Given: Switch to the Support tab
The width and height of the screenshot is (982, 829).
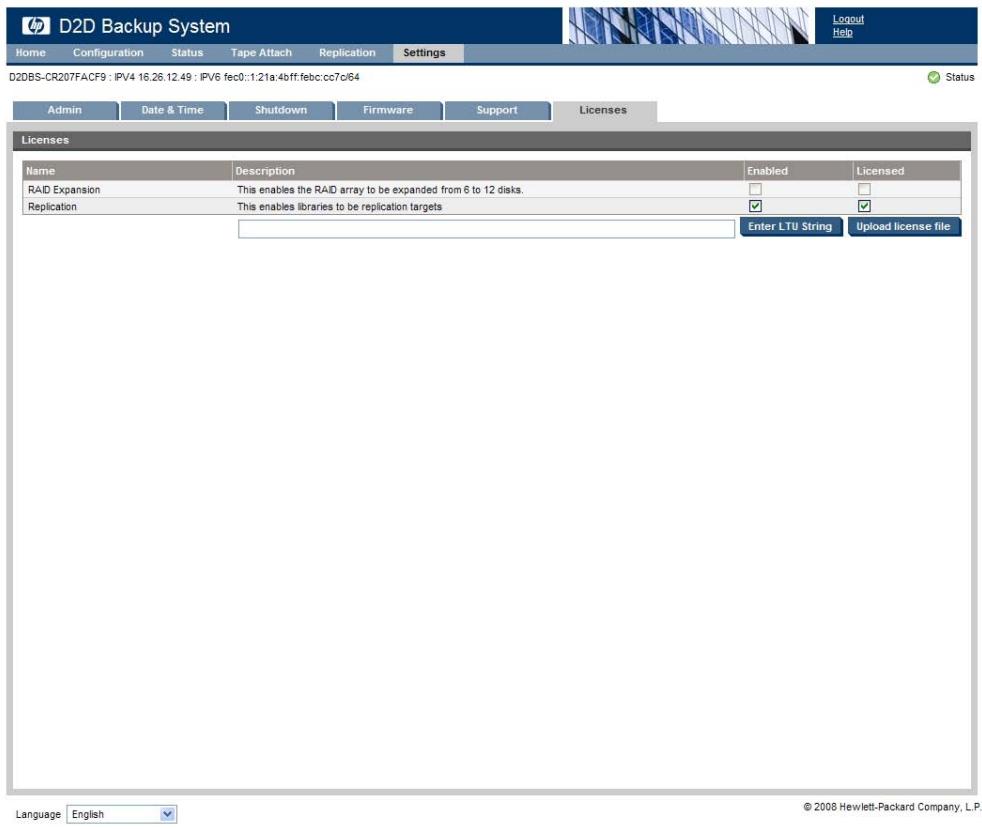Looking at the screenshot, I should click(x=497, y=110).
